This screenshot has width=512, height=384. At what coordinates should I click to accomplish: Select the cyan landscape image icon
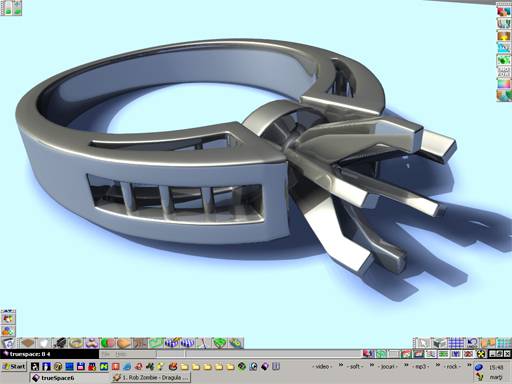504,48
